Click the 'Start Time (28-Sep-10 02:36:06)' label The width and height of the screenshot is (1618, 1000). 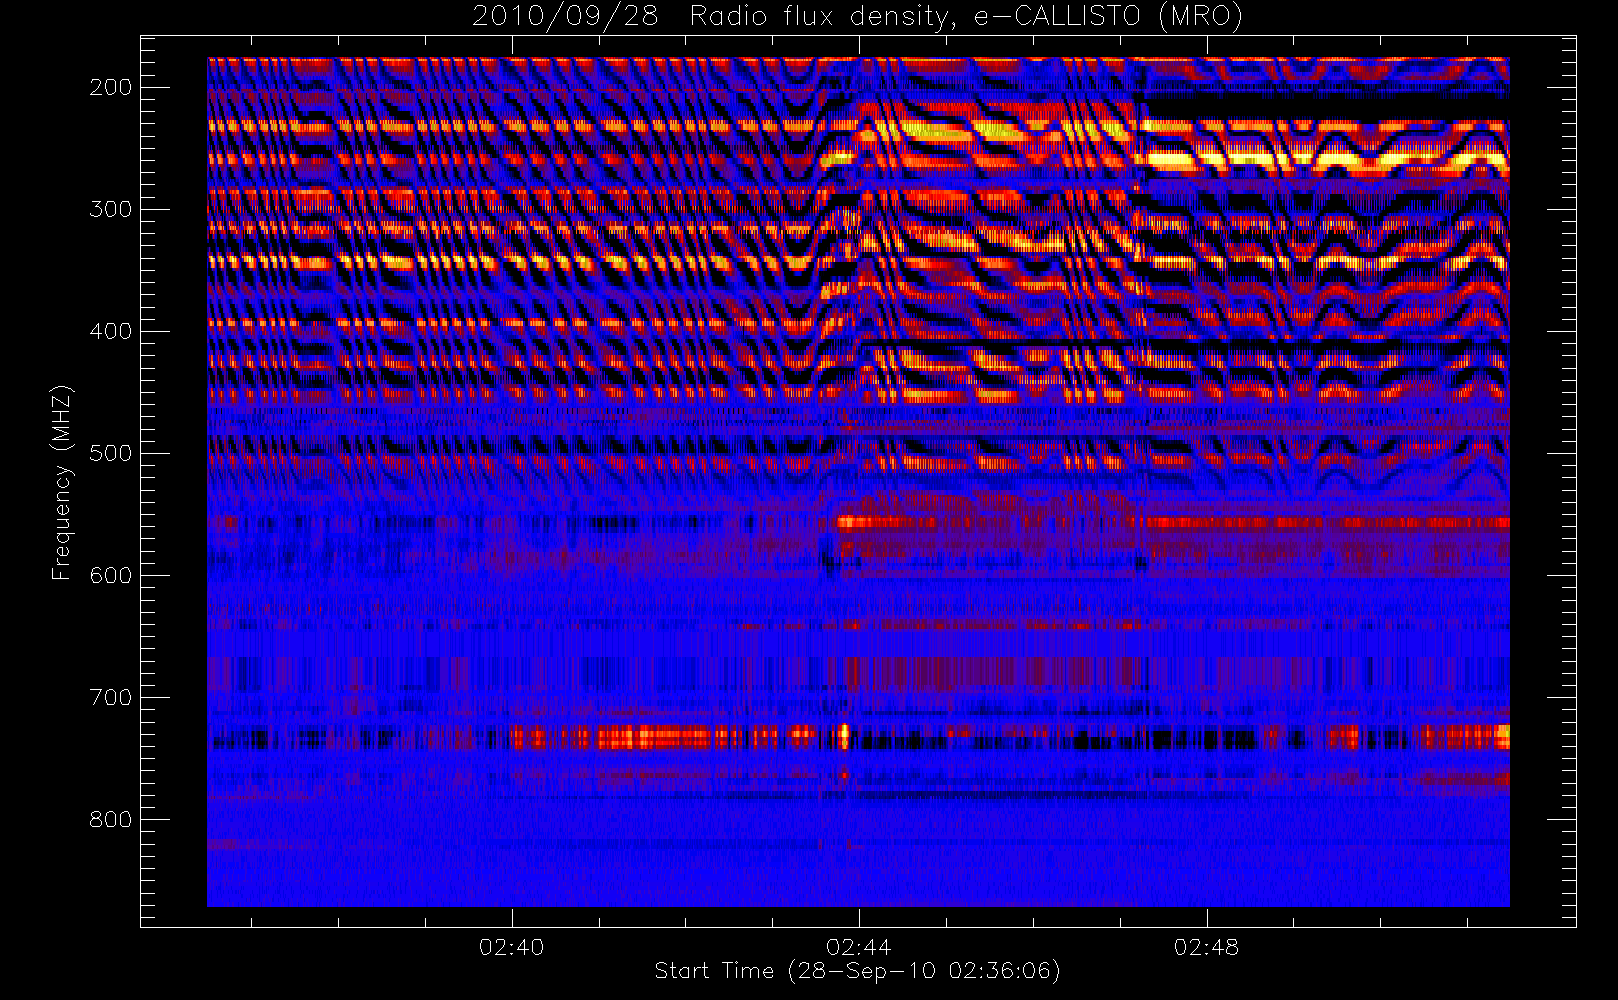point(857,971)
